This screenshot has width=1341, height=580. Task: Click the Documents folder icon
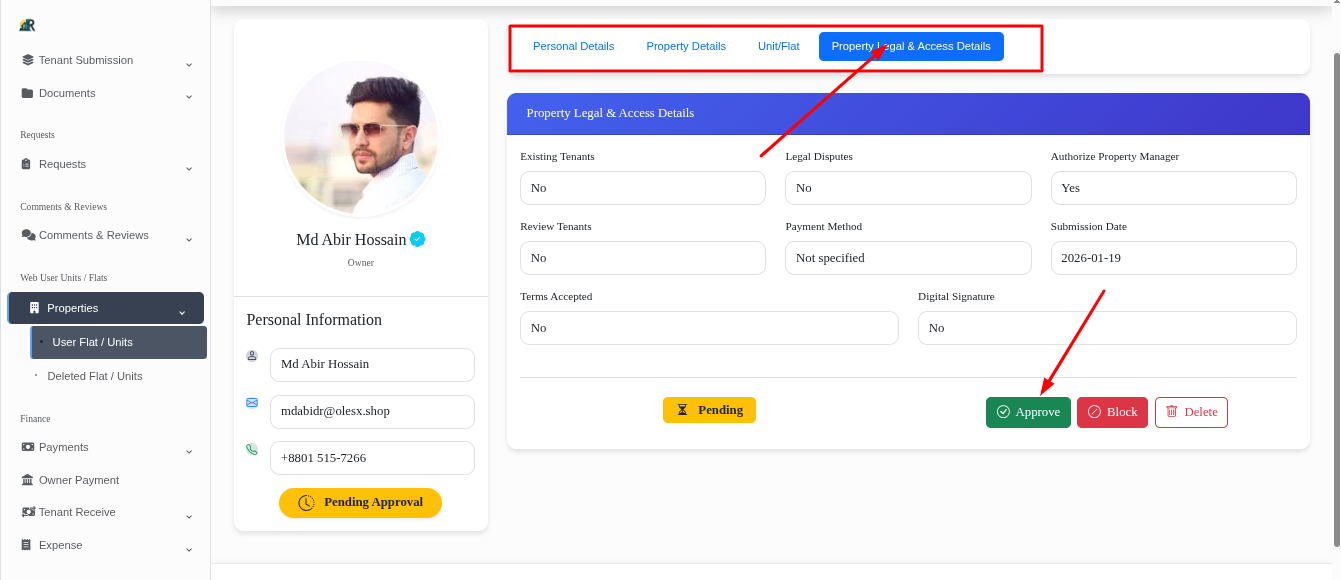[x=28, y=93]
